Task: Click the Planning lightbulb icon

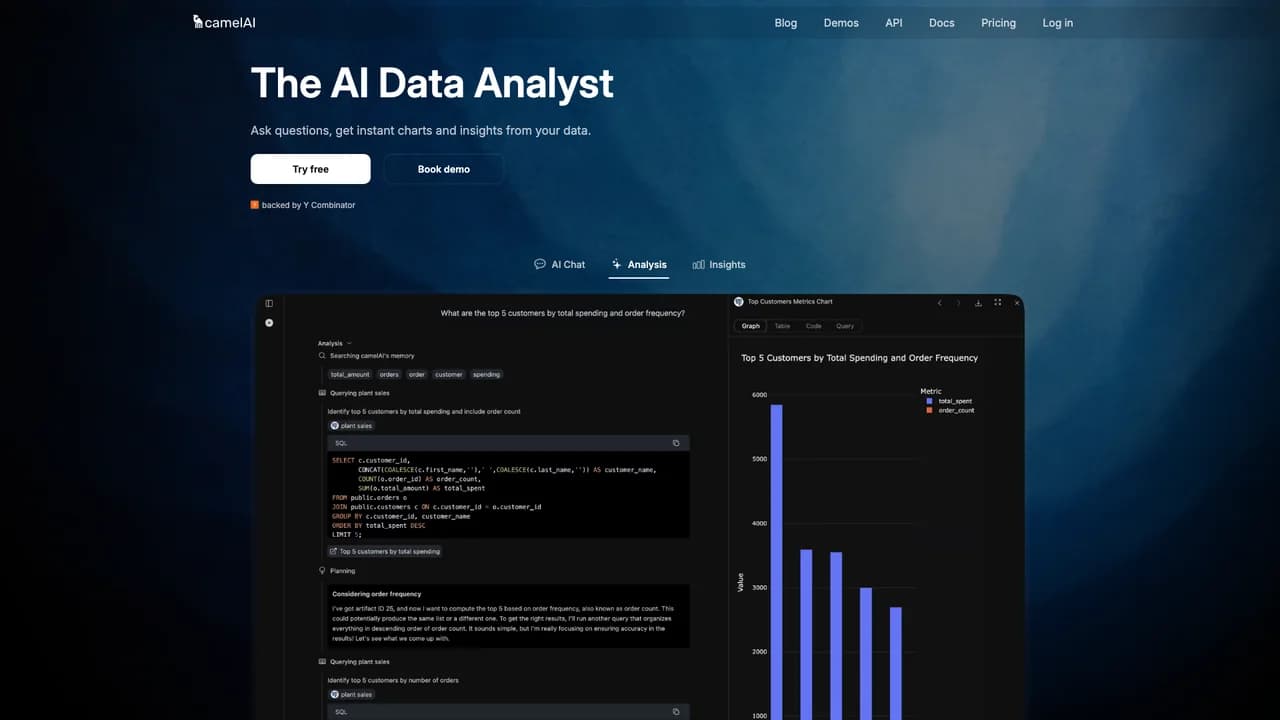Action: click(322, 571)
